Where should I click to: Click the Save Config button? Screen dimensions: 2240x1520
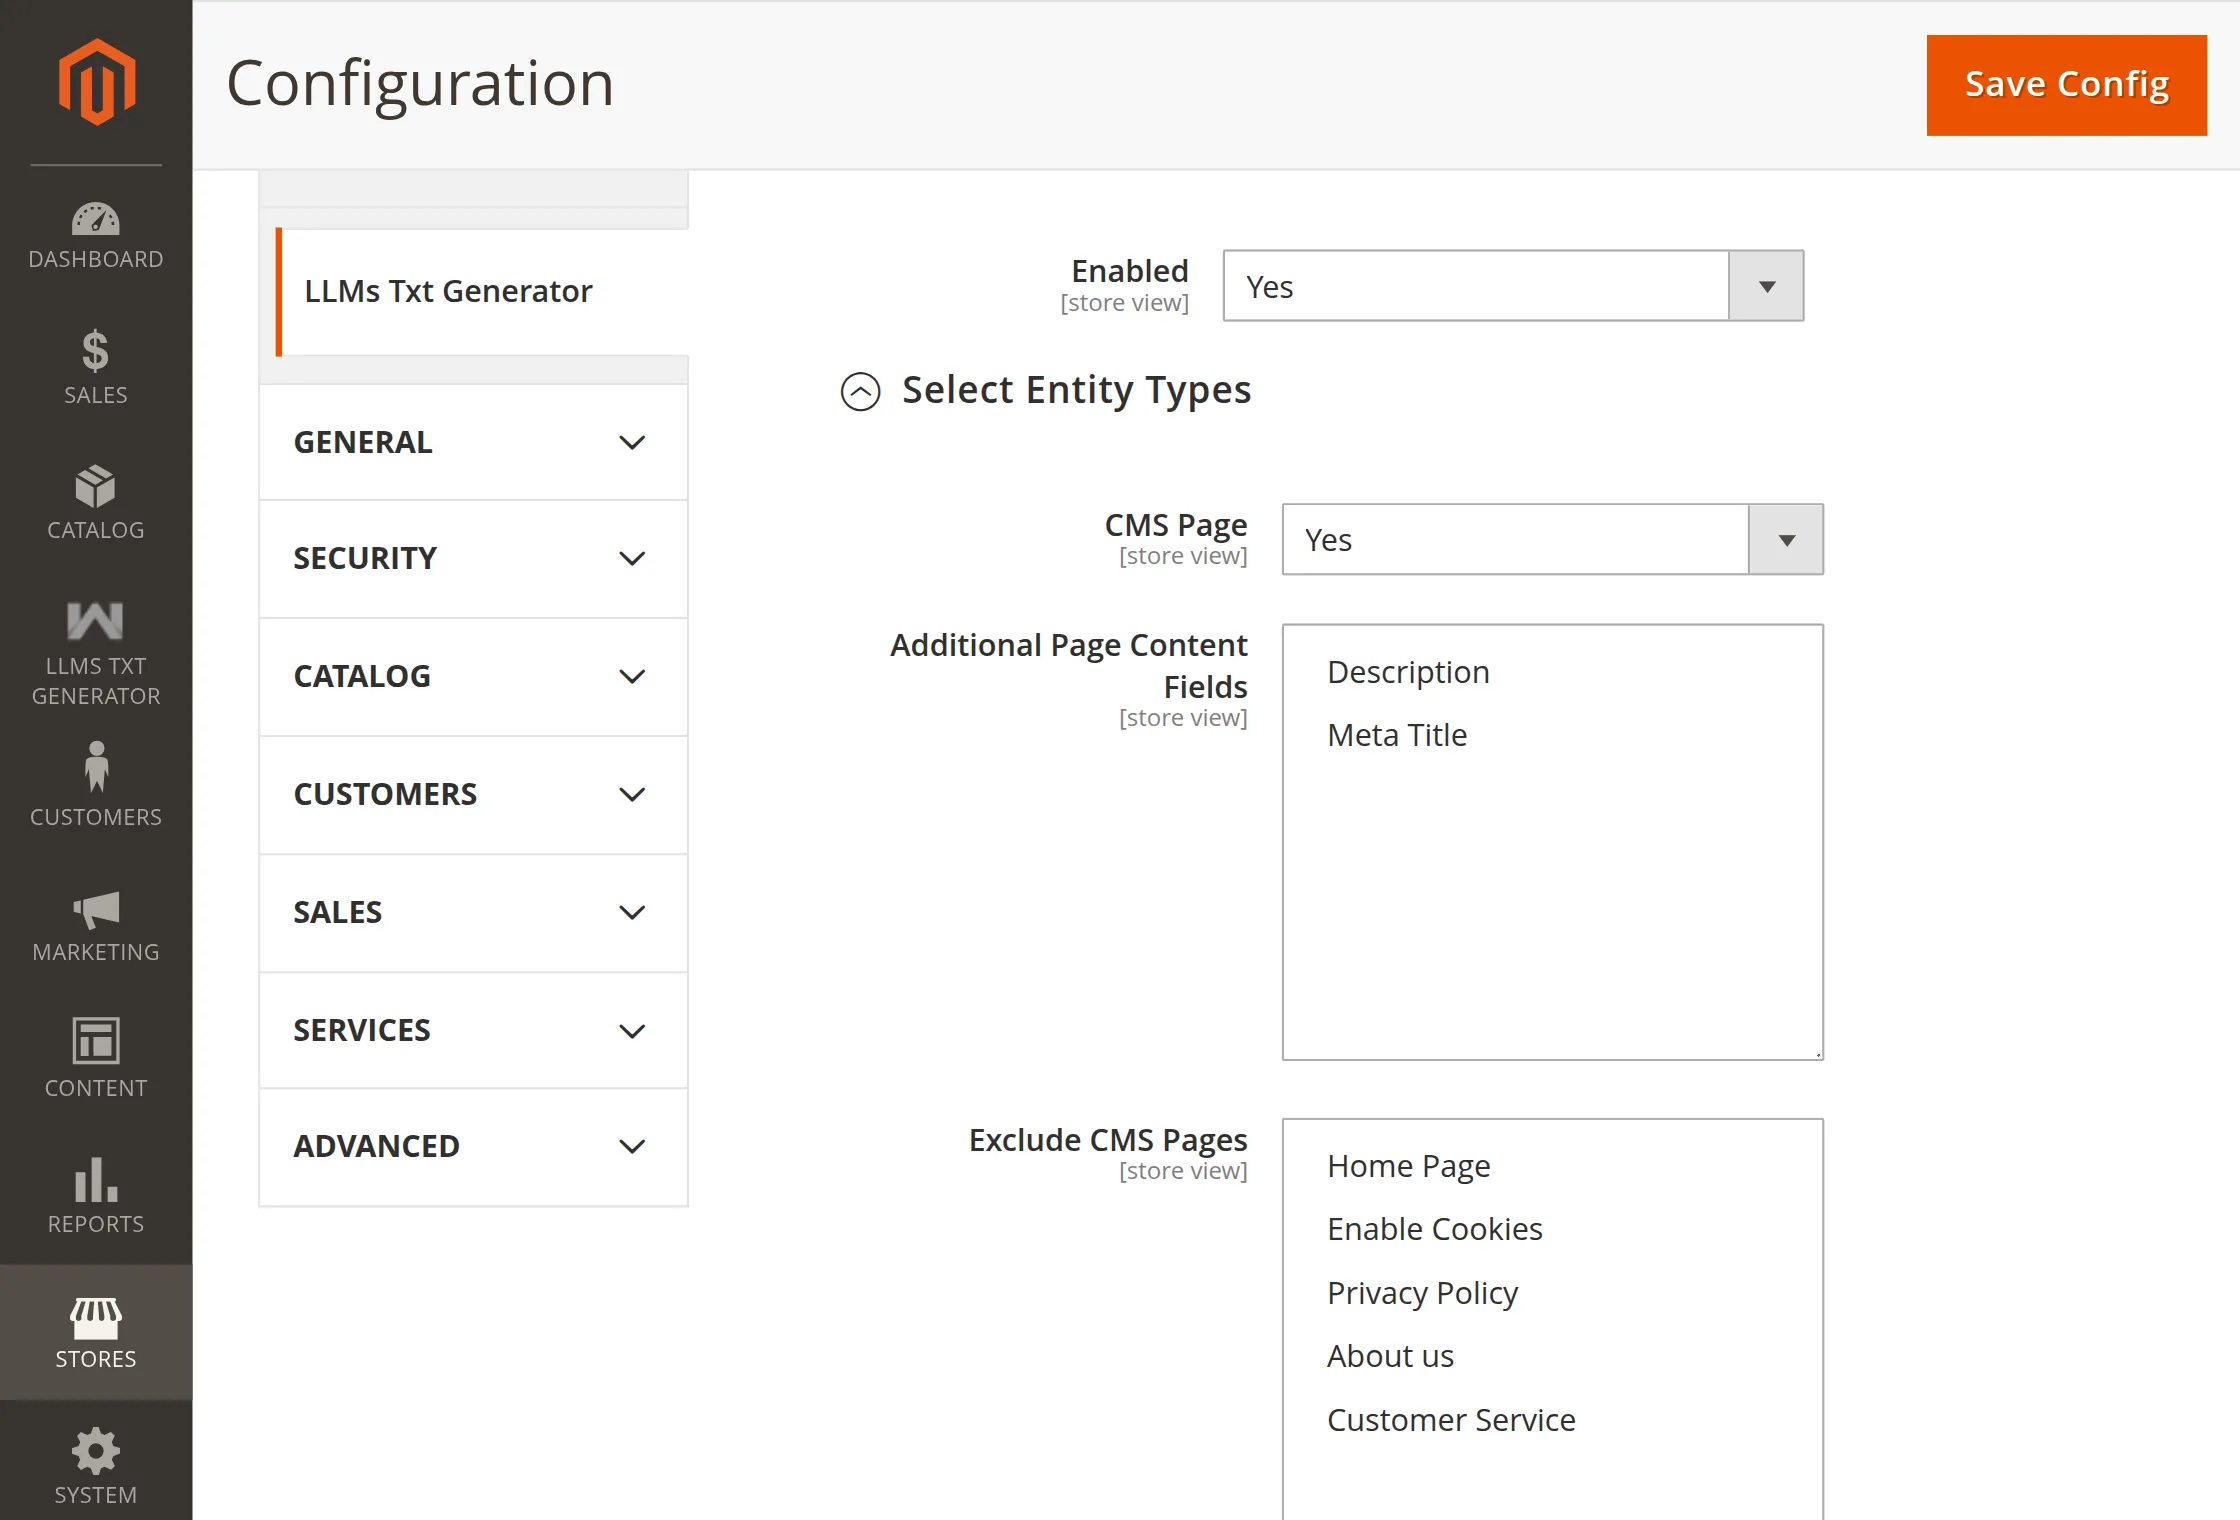(2066, 85)
